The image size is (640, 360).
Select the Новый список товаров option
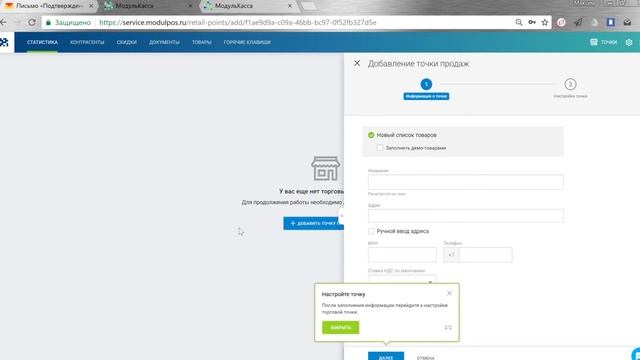(402, 135)
